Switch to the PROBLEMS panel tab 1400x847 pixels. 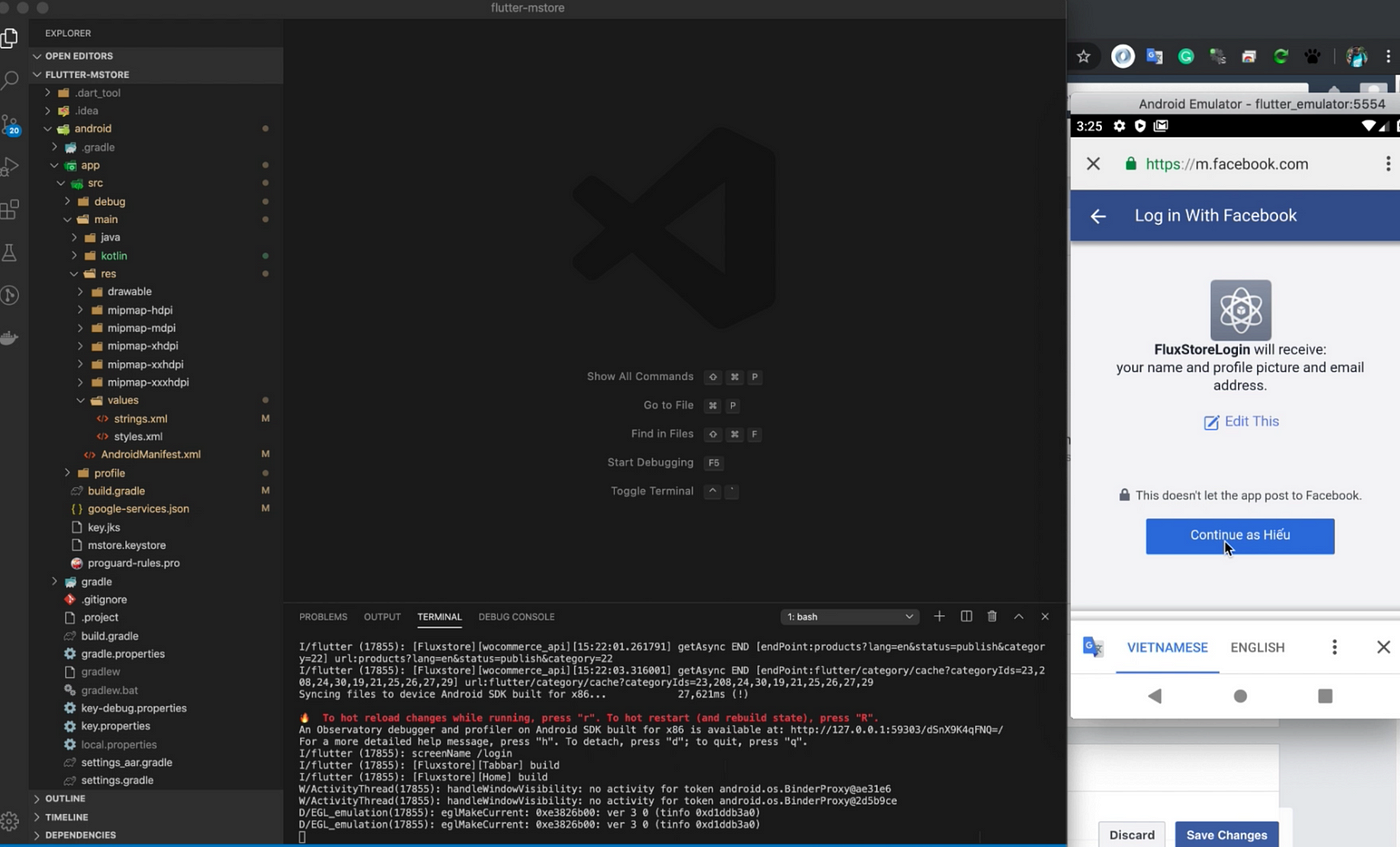coord(323,617)
